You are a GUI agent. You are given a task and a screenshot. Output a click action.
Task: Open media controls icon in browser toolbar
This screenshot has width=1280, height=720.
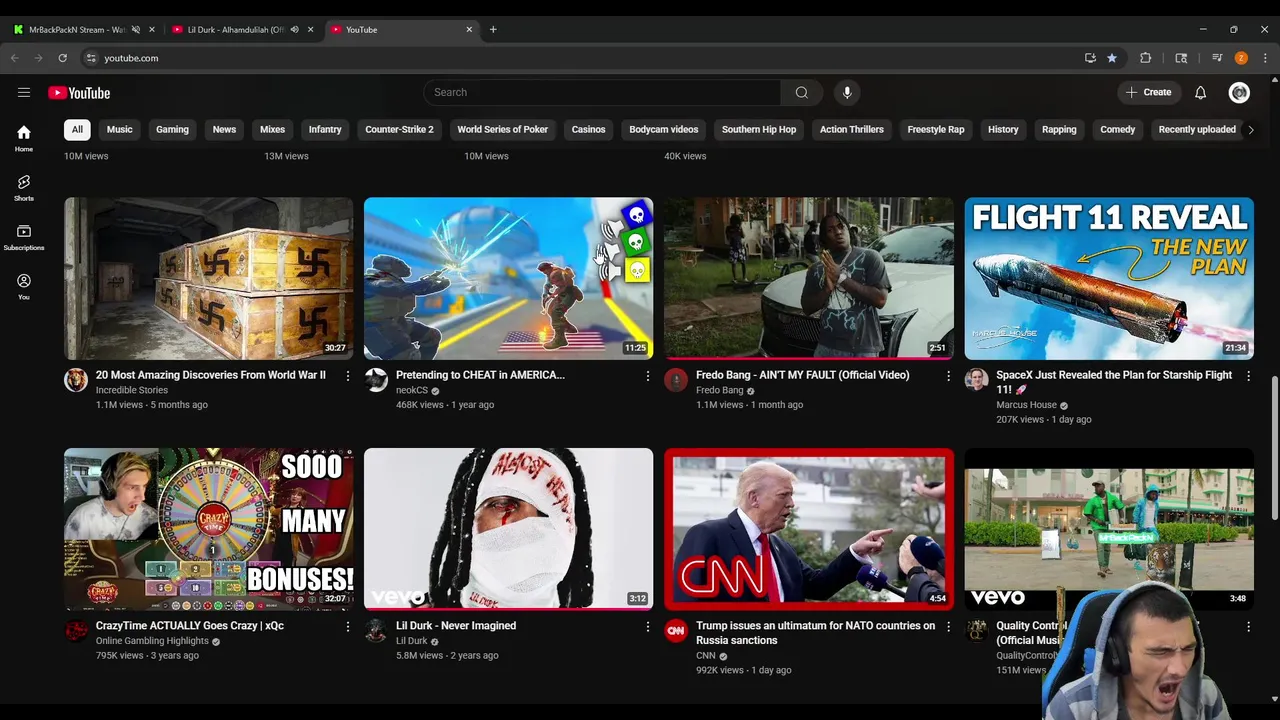(x=1217, y=58)
